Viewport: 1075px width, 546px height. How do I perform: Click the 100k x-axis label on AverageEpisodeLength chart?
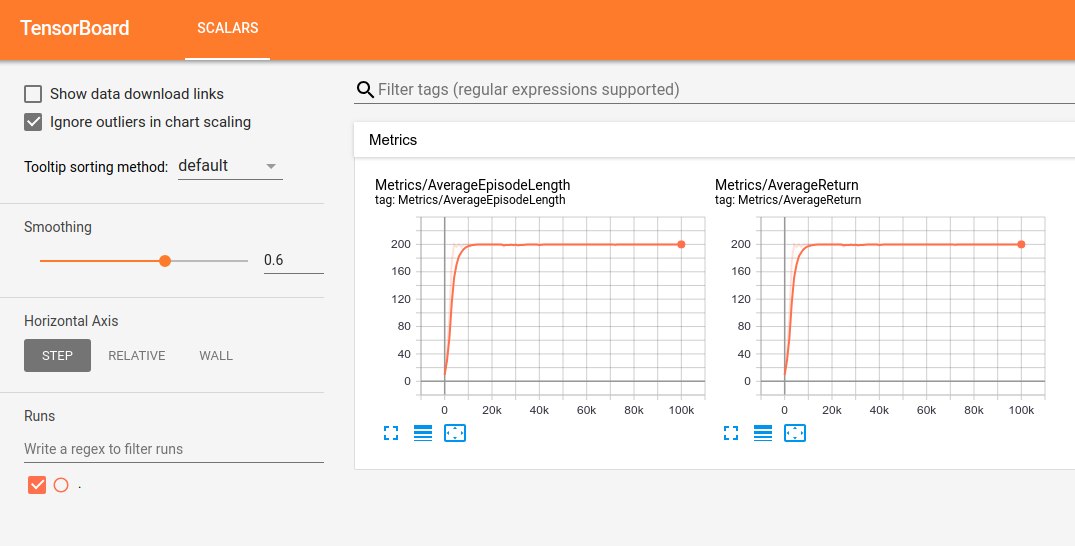click(x=681, y=410)
